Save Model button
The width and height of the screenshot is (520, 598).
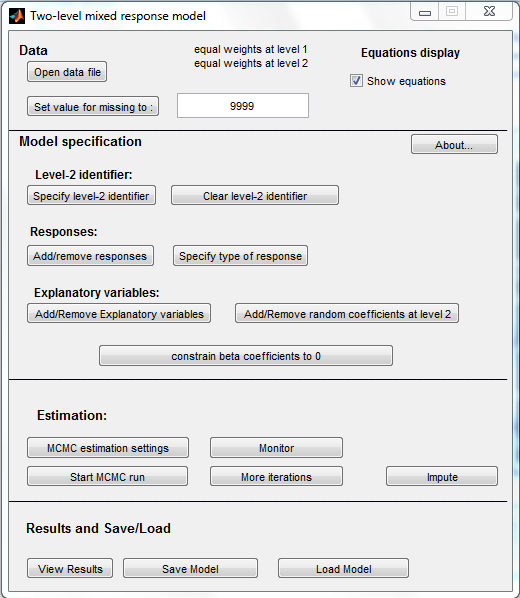190,569
